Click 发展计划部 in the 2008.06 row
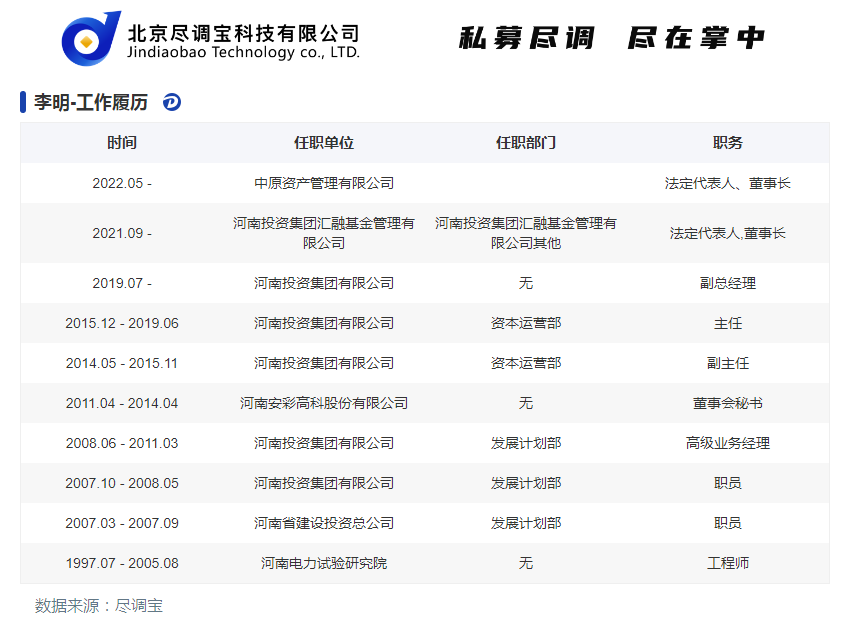850x625 pixels. click(526, 443)
